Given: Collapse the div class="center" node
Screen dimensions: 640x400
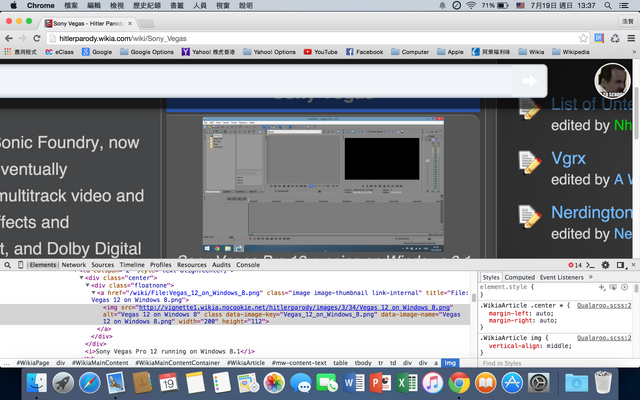Looking at the screenshot, I should [82, 278].
